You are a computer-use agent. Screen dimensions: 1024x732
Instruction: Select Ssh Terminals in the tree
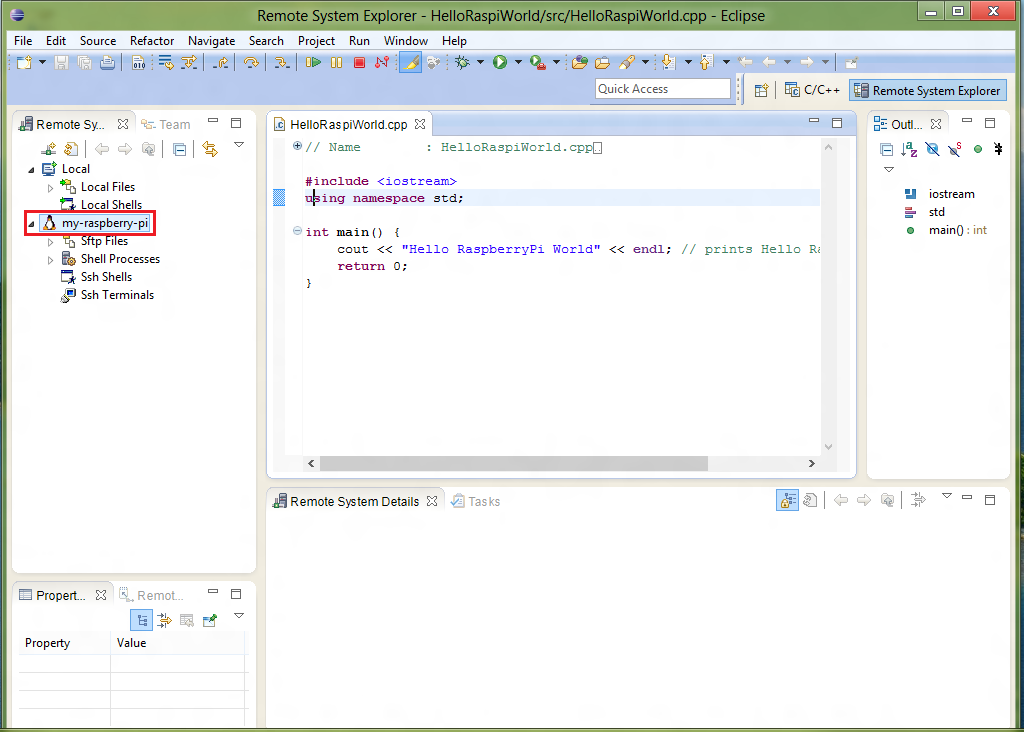(x=118, y=294)
